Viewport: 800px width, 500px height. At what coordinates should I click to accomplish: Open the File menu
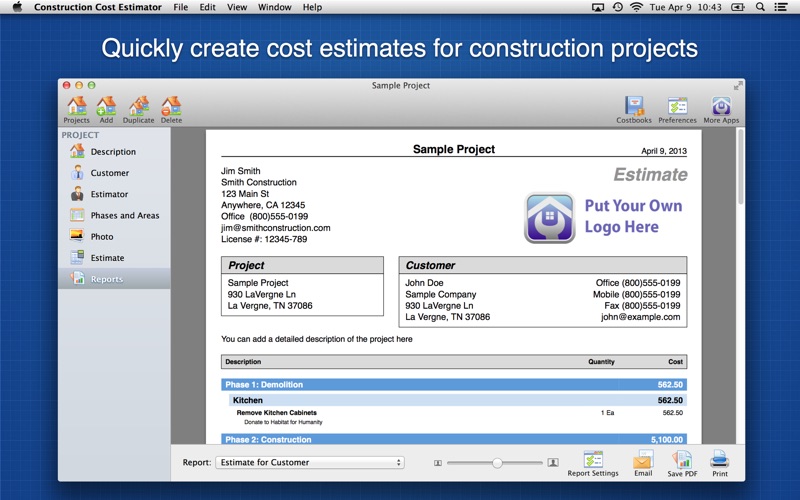180,7
